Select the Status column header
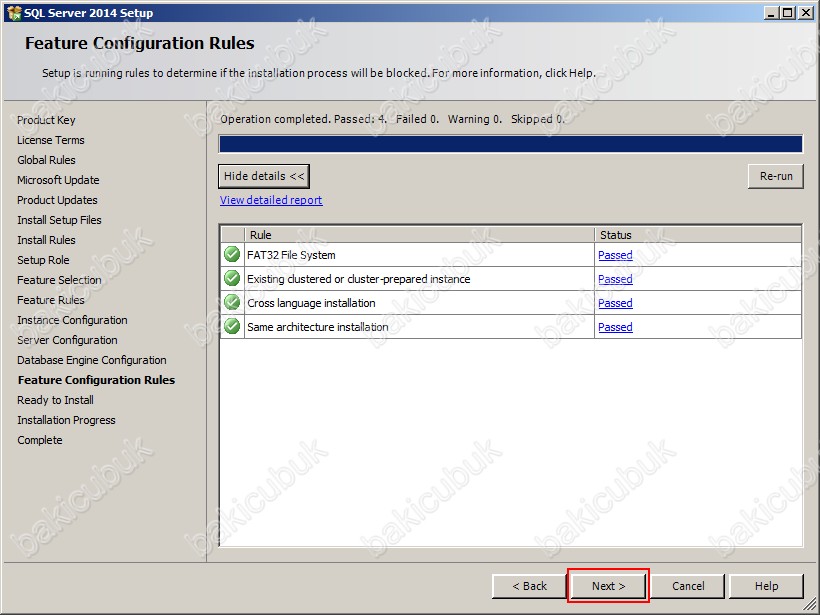The image size is (820, 615). tap(698, 235)
